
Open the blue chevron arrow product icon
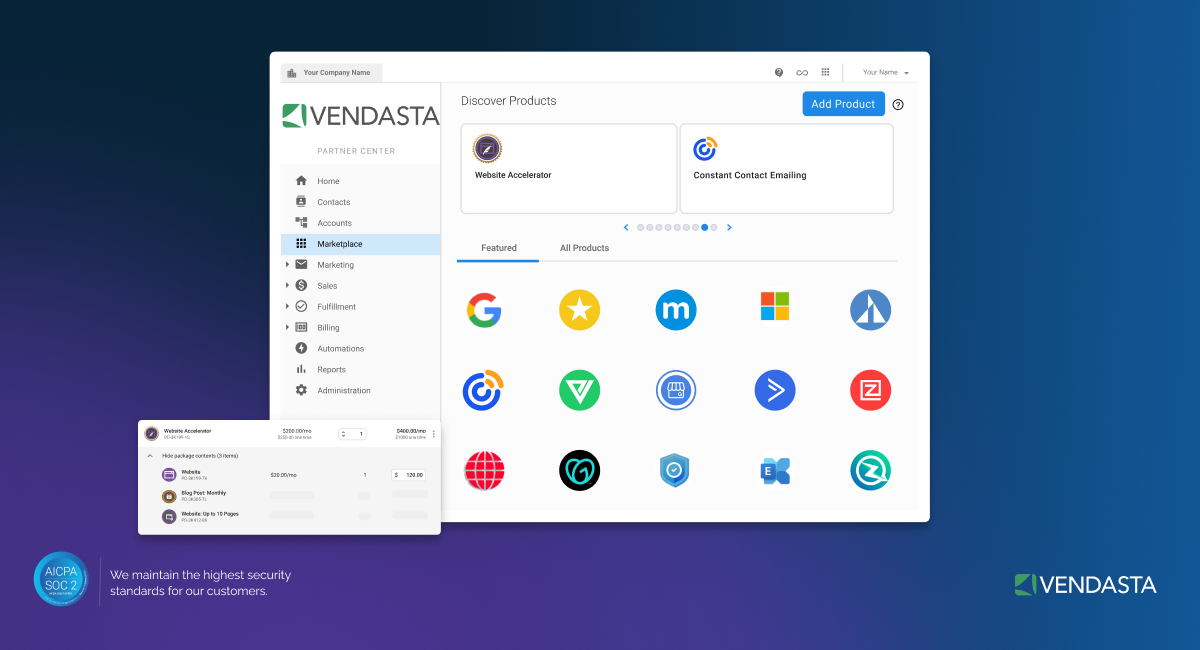click(774, 390)
